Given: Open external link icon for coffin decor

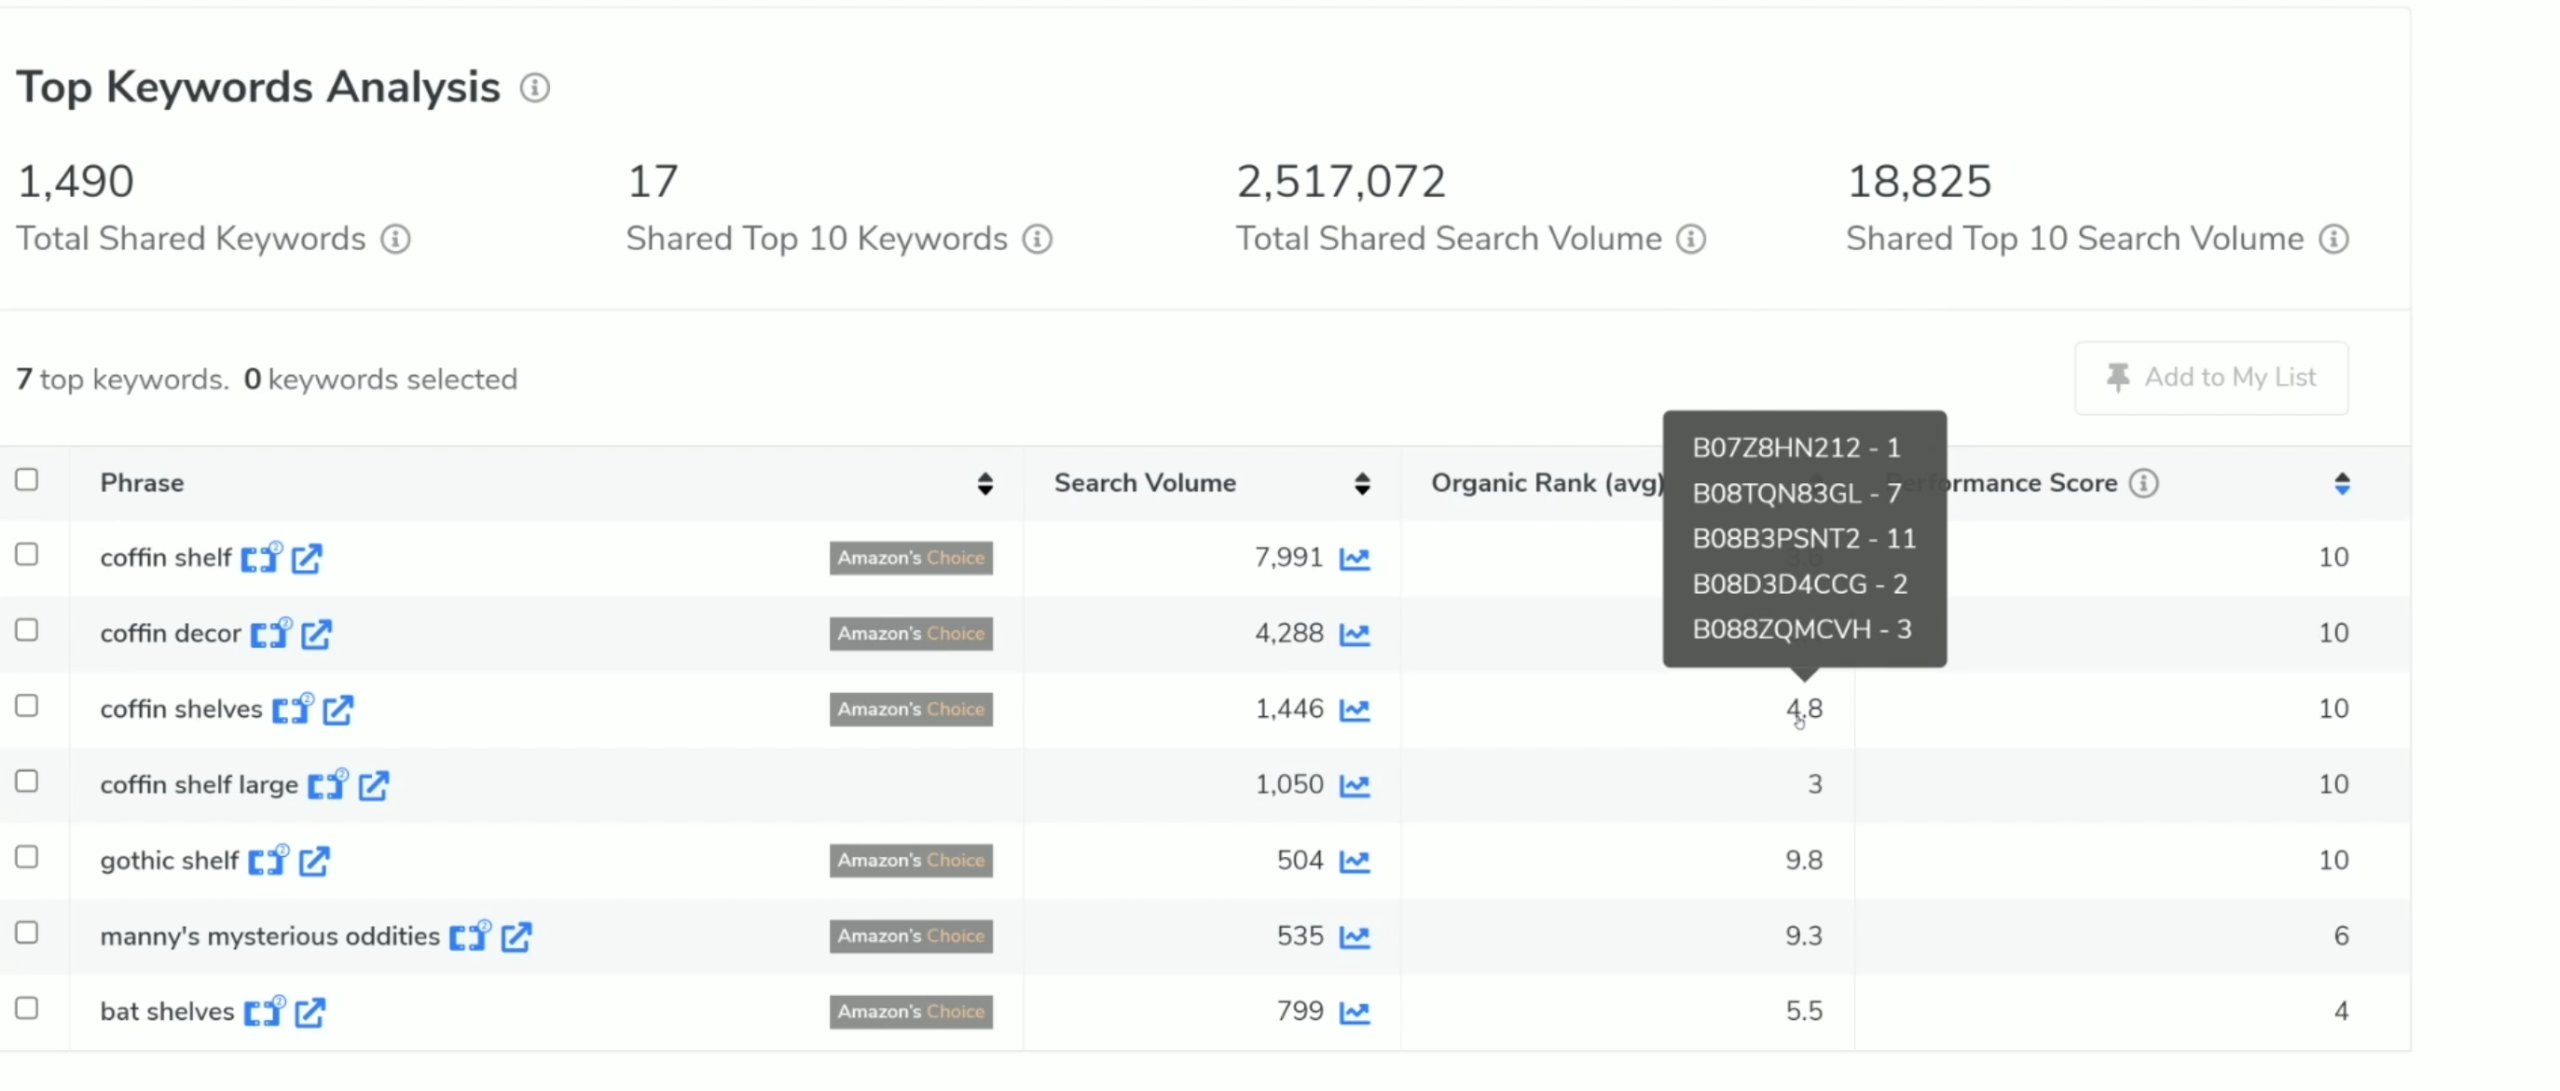Looking at the screenshot, I should [316, 634].
